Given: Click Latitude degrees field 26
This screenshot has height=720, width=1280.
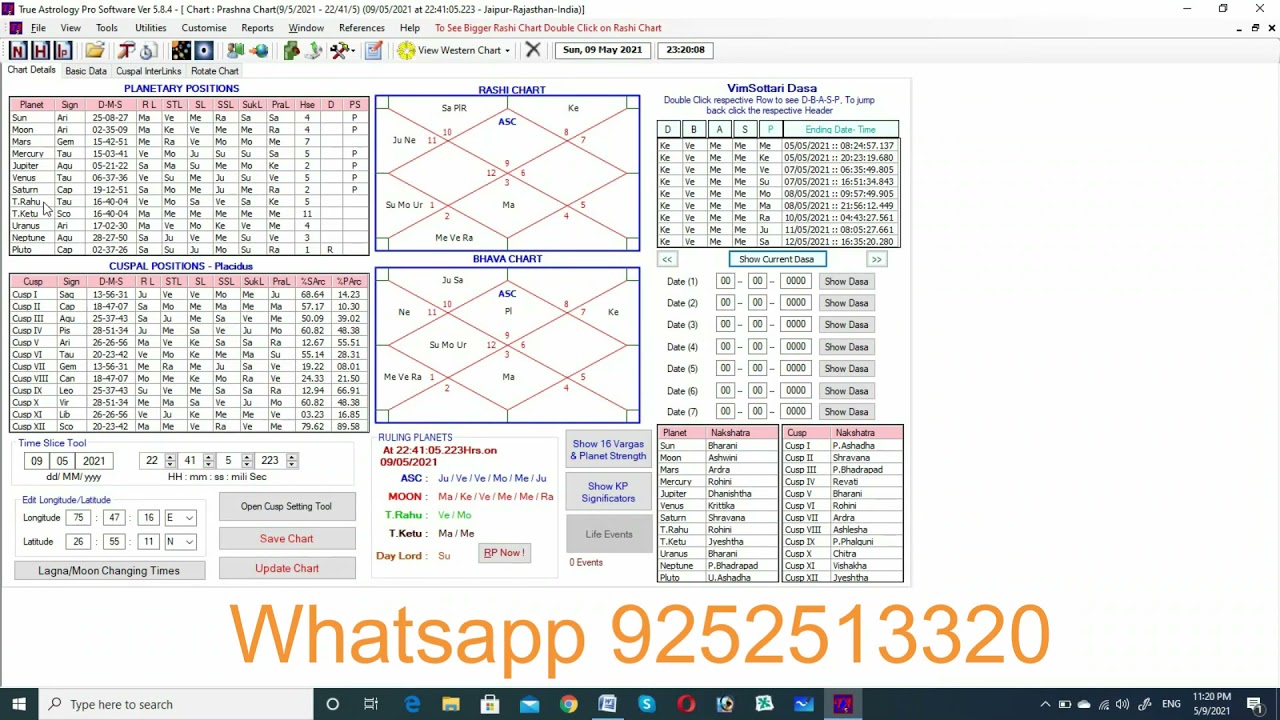Looking at the screenshot, I should click(79, 541).
